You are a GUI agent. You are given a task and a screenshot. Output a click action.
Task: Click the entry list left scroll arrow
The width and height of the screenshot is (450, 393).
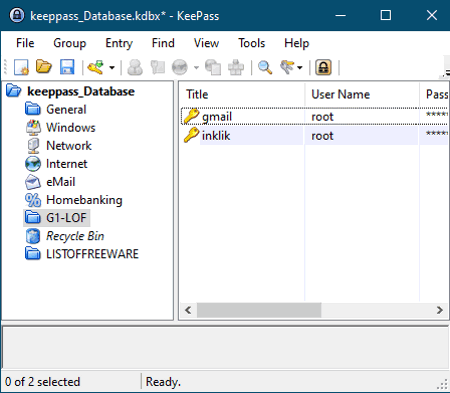click(x=188, y=310)
